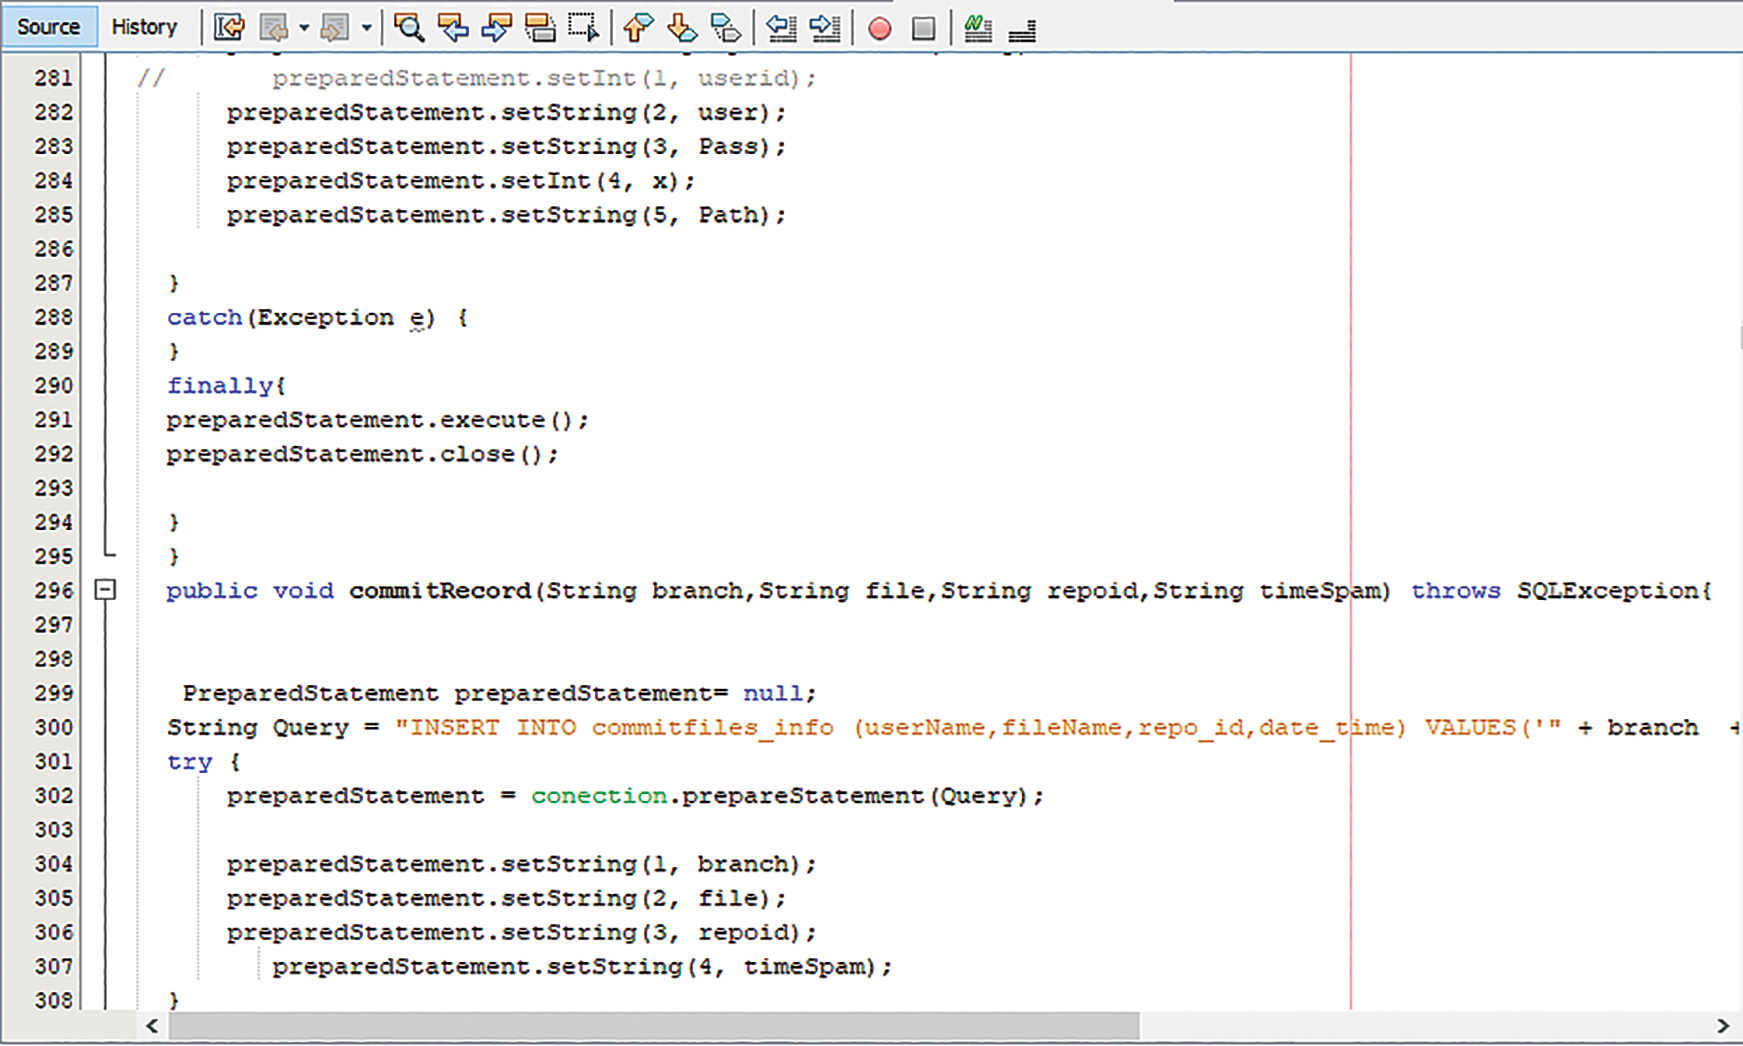Click the Last Edit location icon
The image size is (1743, 1046).
tap(229, 28)
